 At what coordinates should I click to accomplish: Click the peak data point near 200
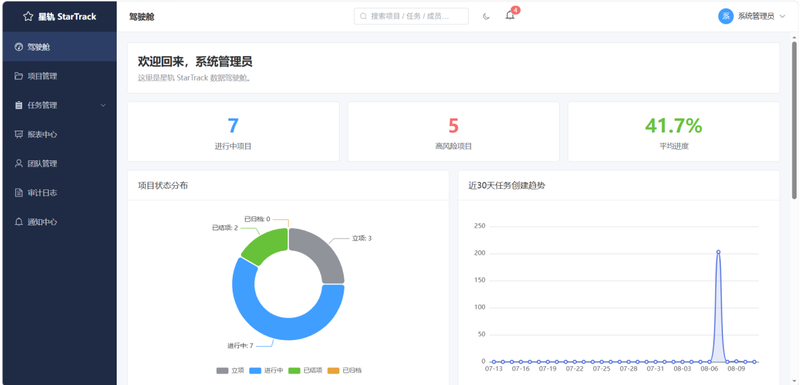click(x=718, y=252)
